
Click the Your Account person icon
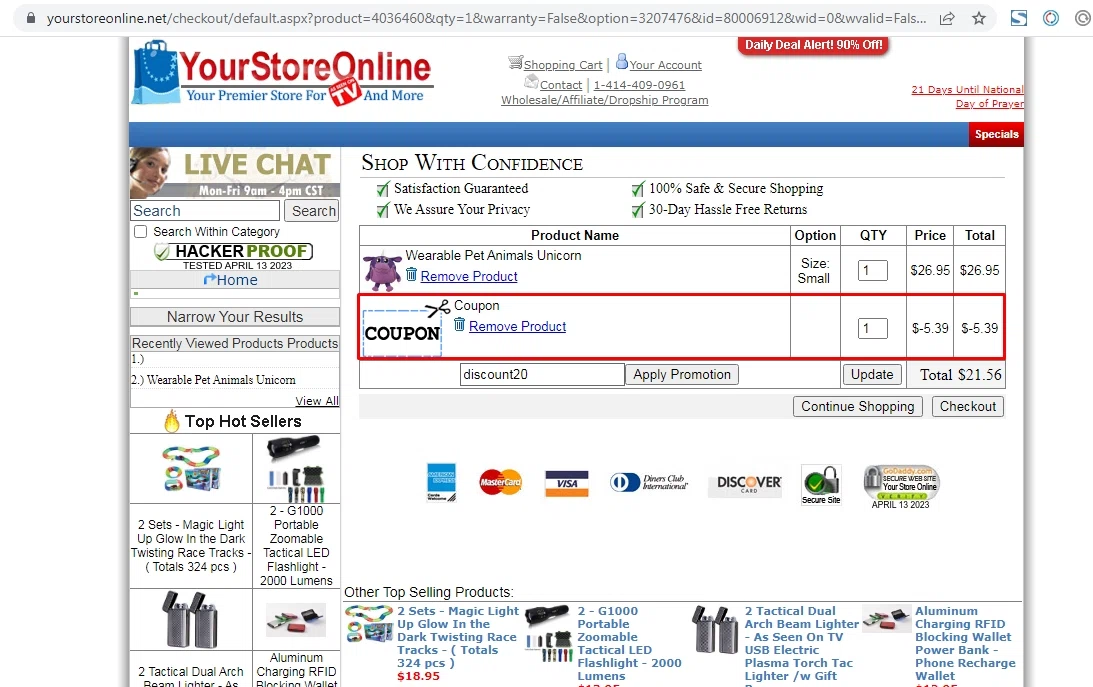click(622, 61)
